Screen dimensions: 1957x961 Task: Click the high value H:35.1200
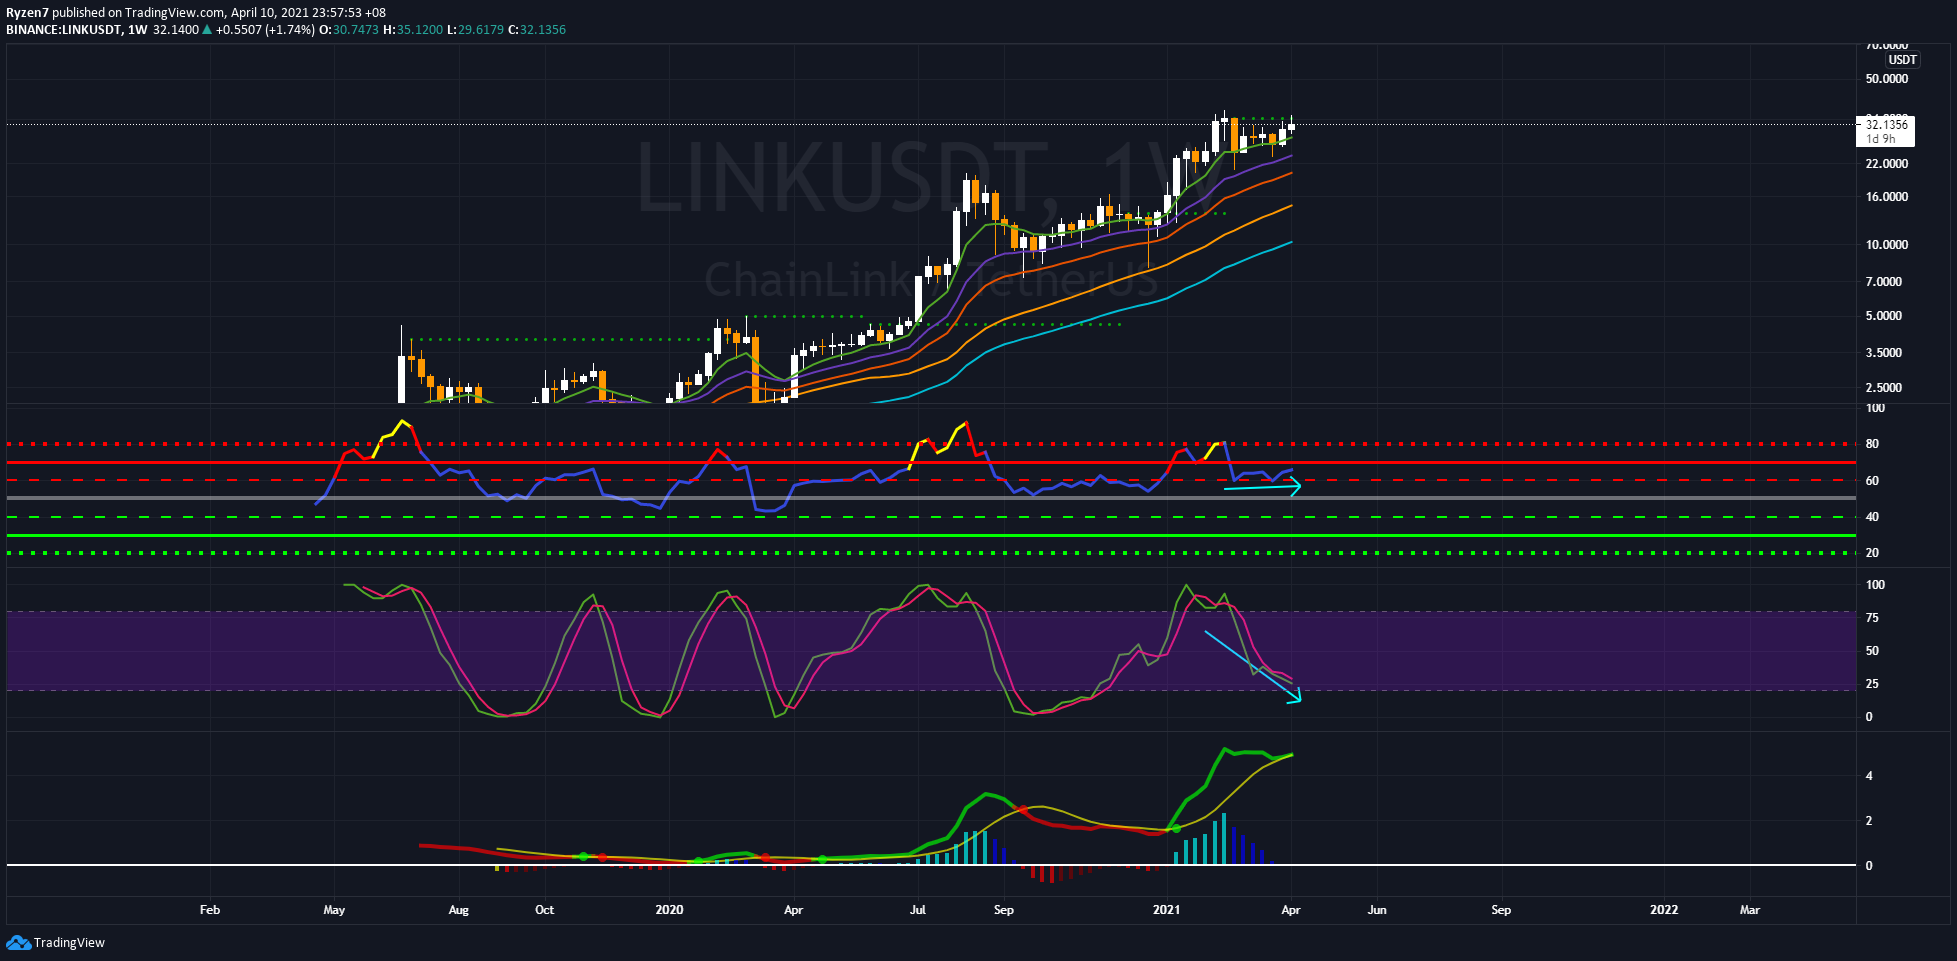pos(413,30)
